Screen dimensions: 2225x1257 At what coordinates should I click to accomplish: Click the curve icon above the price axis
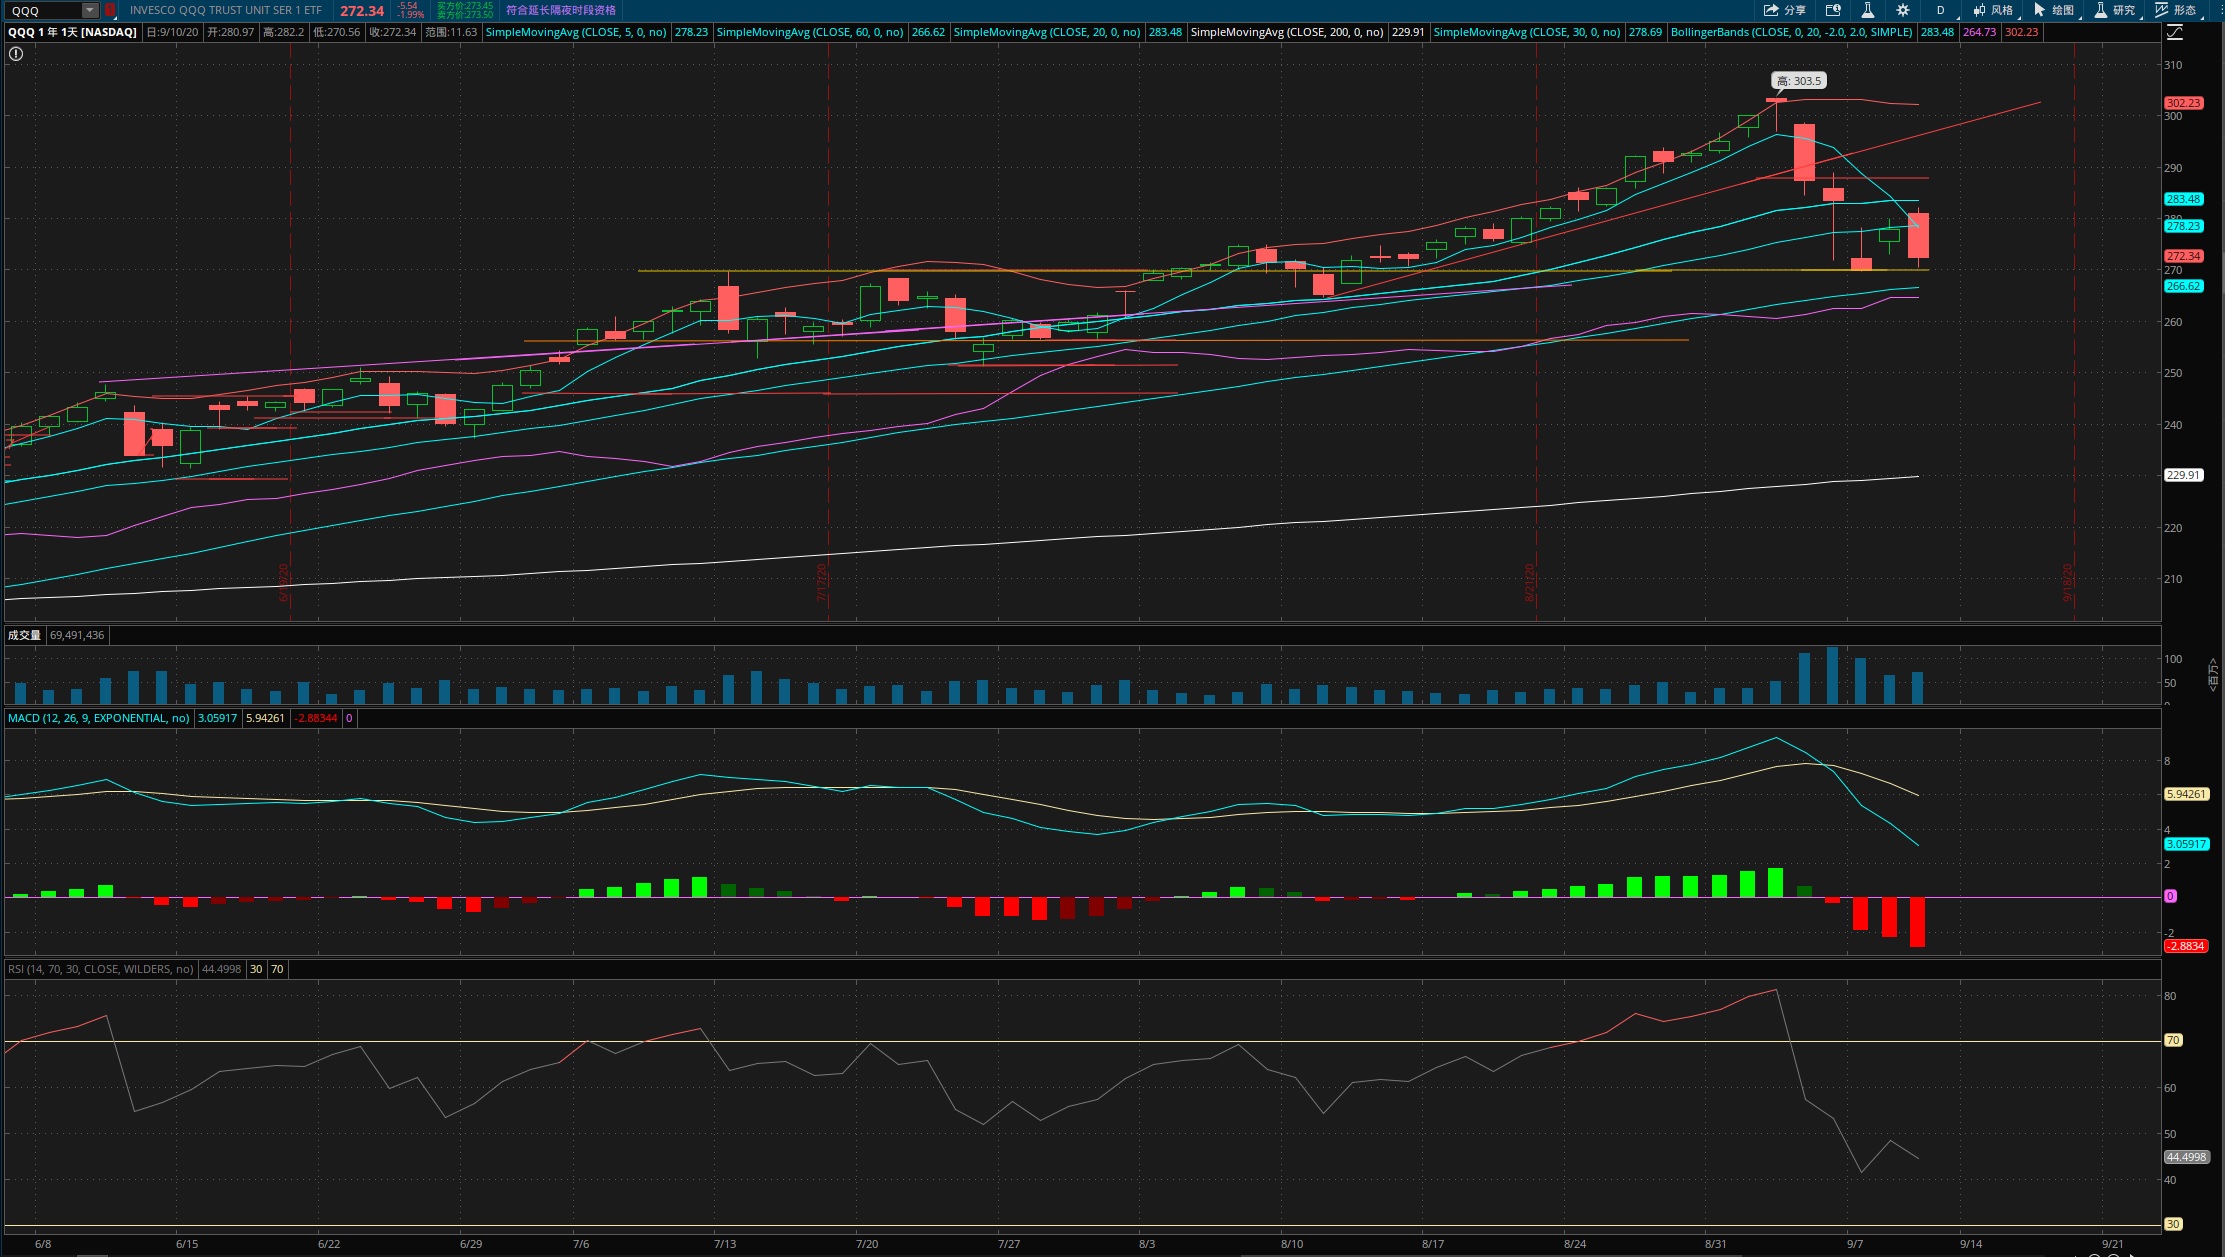click(x=2175, y=33)
